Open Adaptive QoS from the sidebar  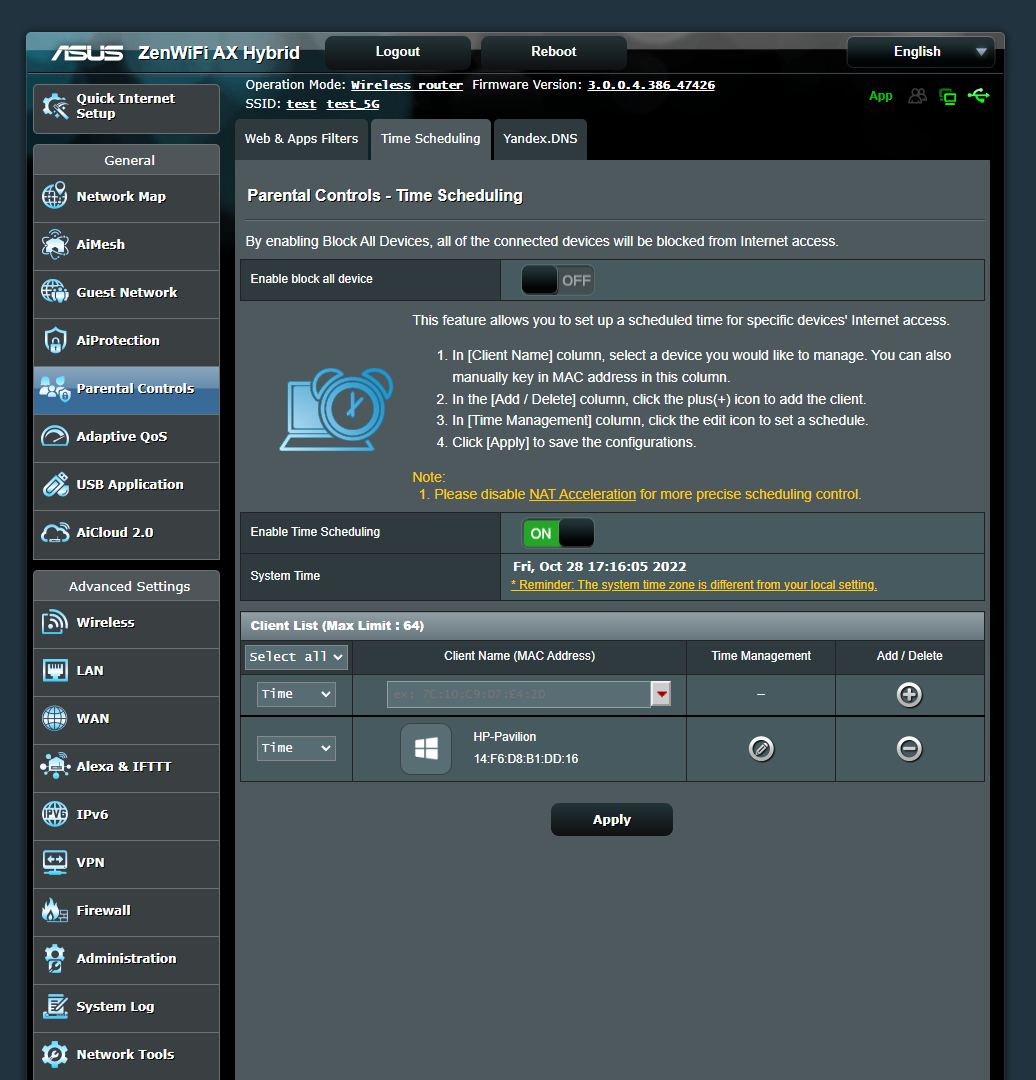click(126, 438)
